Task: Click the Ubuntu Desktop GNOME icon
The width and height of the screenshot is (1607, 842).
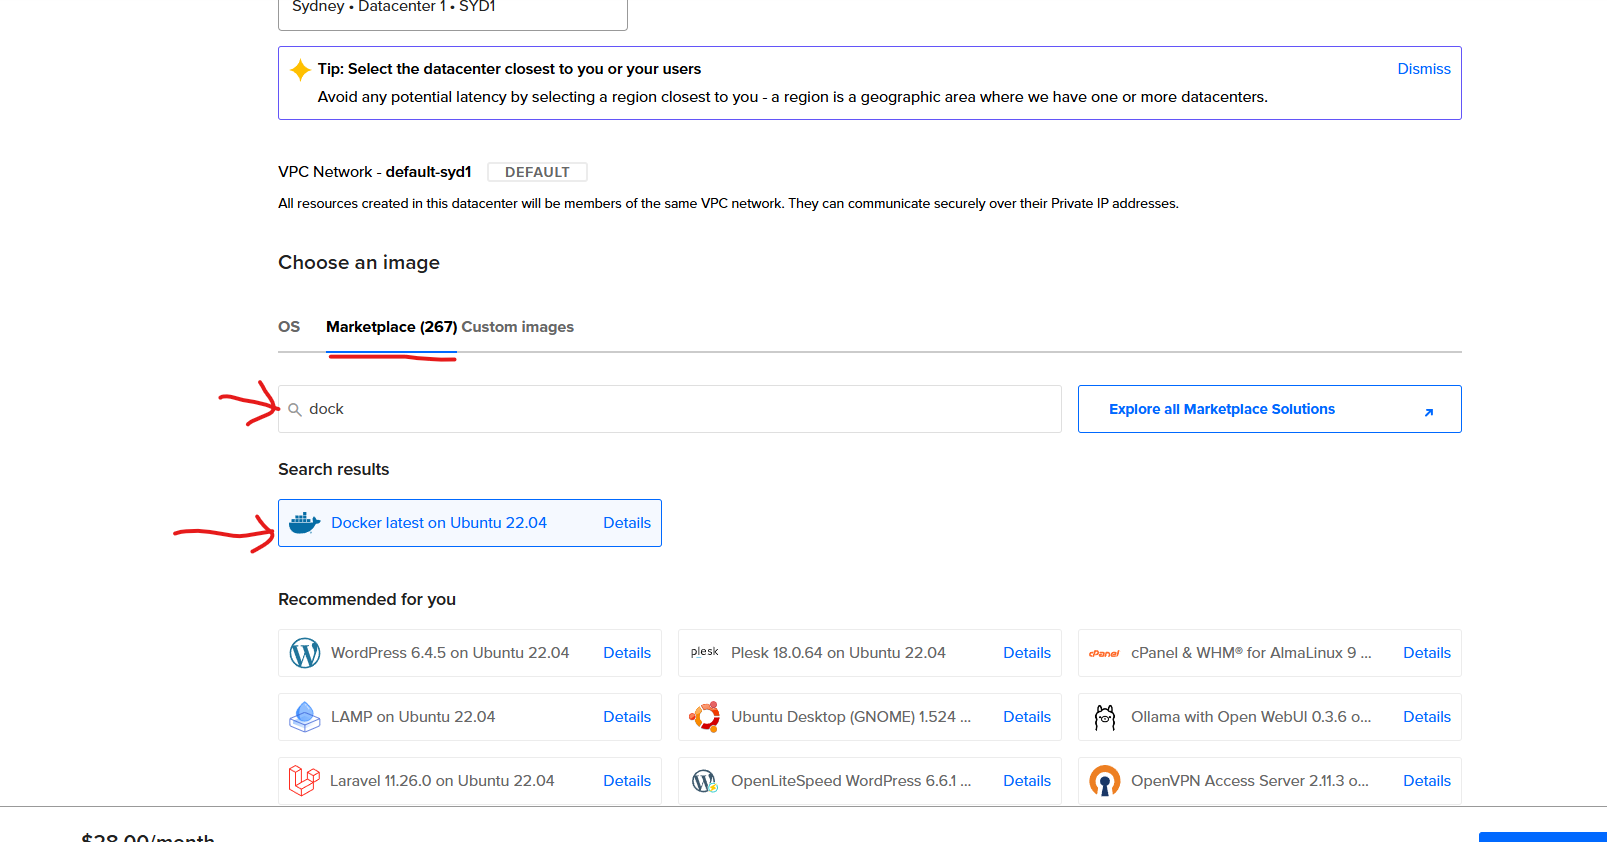Action: [x=704, y=717]
